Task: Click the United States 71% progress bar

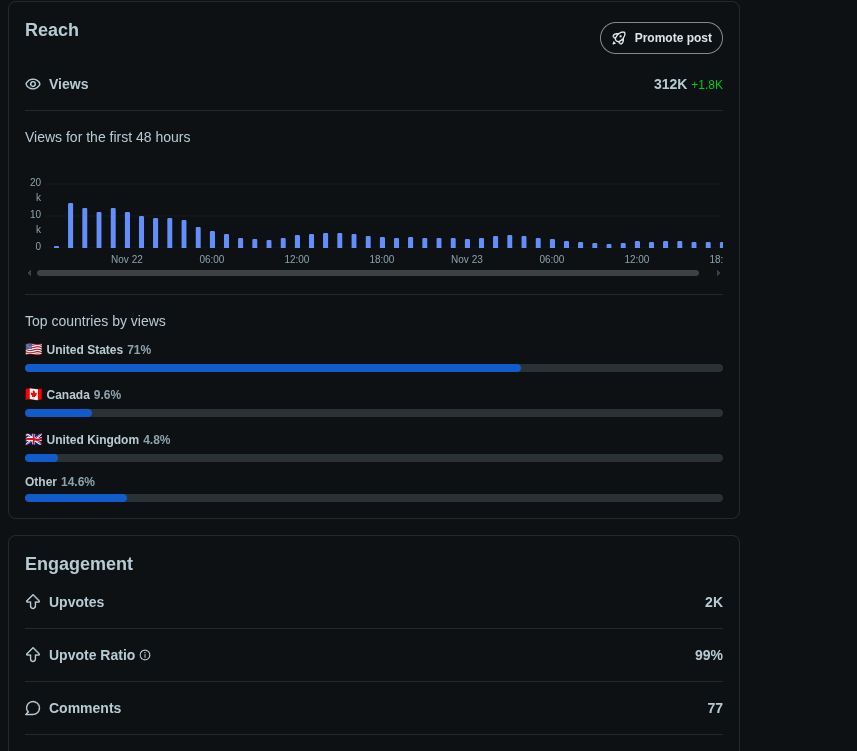Action: coord(374,368)
